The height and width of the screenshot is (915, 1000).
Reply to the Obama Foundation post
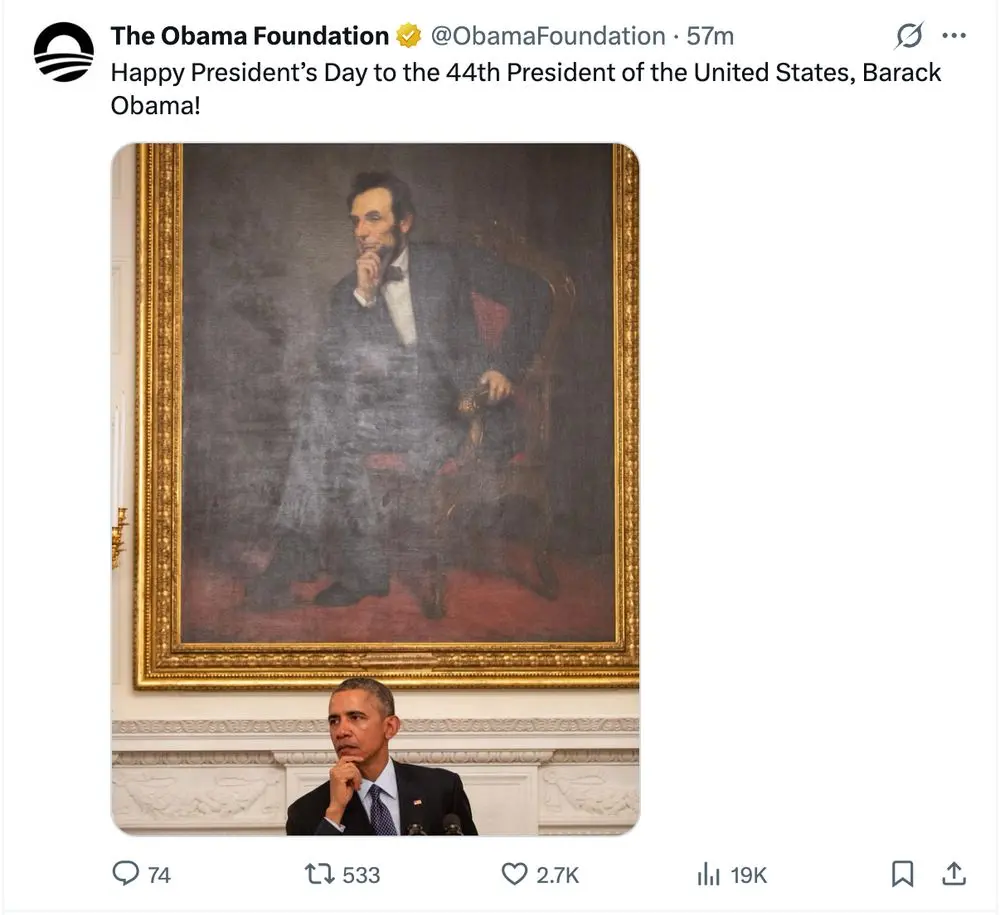(126, 874)
